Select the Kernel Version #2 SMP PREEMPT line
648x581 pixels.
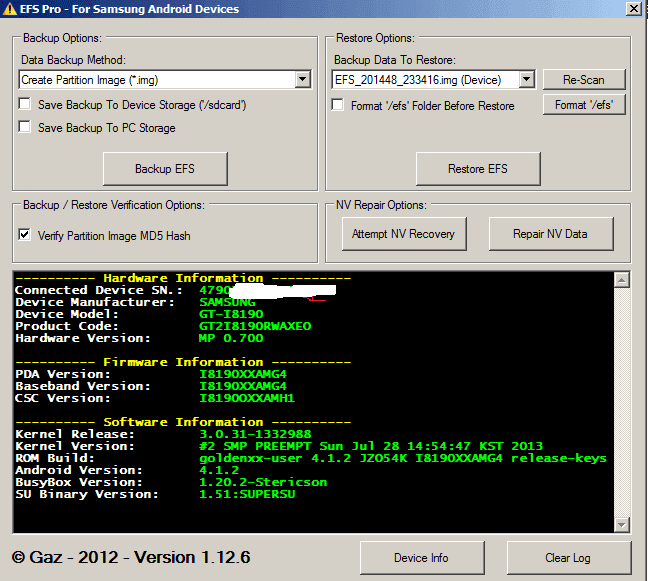click(x=371, y=446)
